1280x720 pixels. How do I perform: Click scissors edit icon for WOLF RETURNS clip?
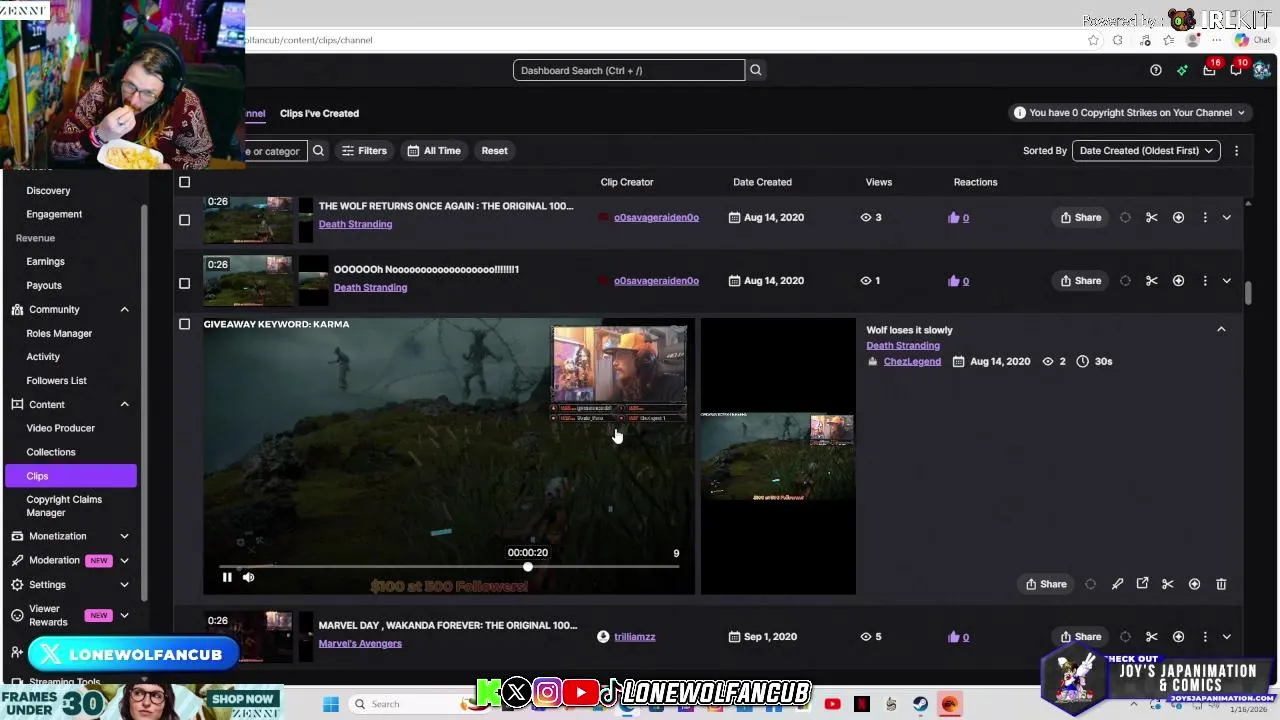[x=1152, y=218]
